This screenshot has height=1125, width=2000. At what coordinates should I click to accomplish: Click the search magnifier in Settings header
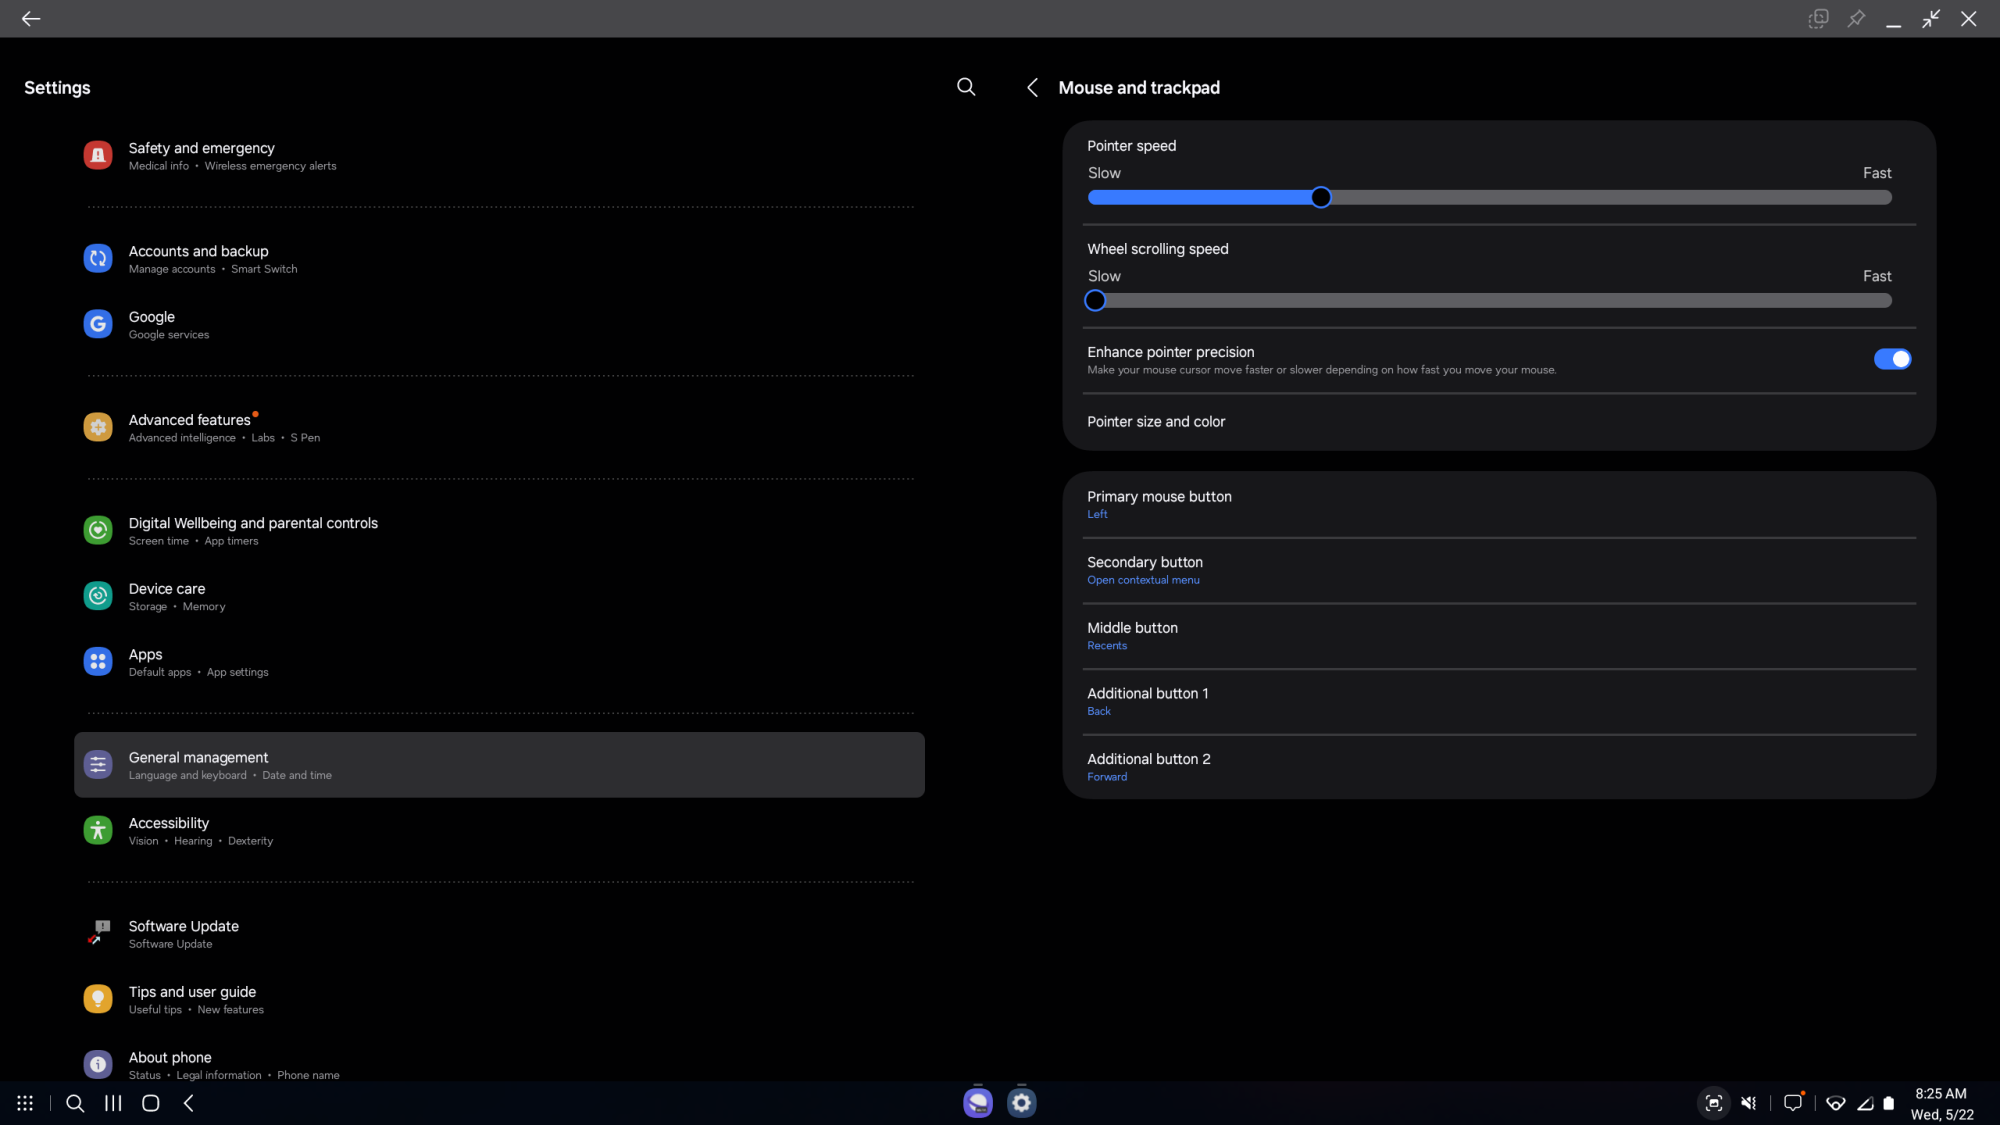pyautogui.click(x=965, y=87)
